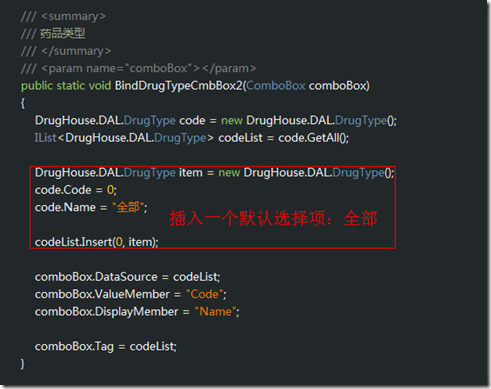
Task: Click the "comboBox.Tag = codeList;" line
Action: (106, 346)
